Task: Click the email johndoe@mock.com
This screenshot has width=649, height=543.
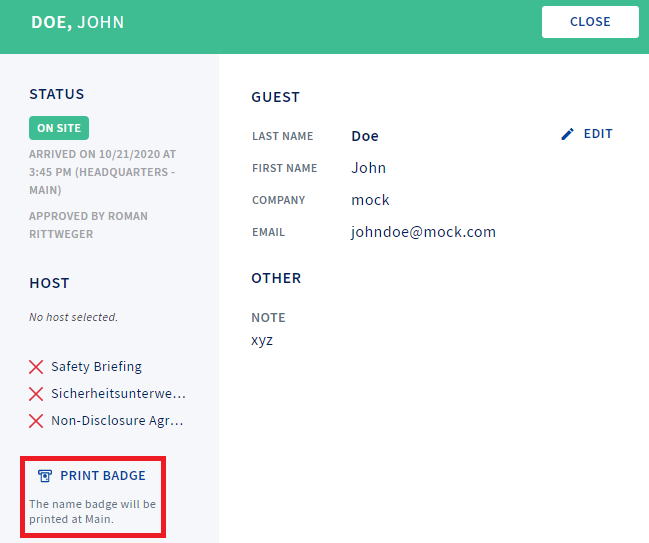Action: pos(423,232)
